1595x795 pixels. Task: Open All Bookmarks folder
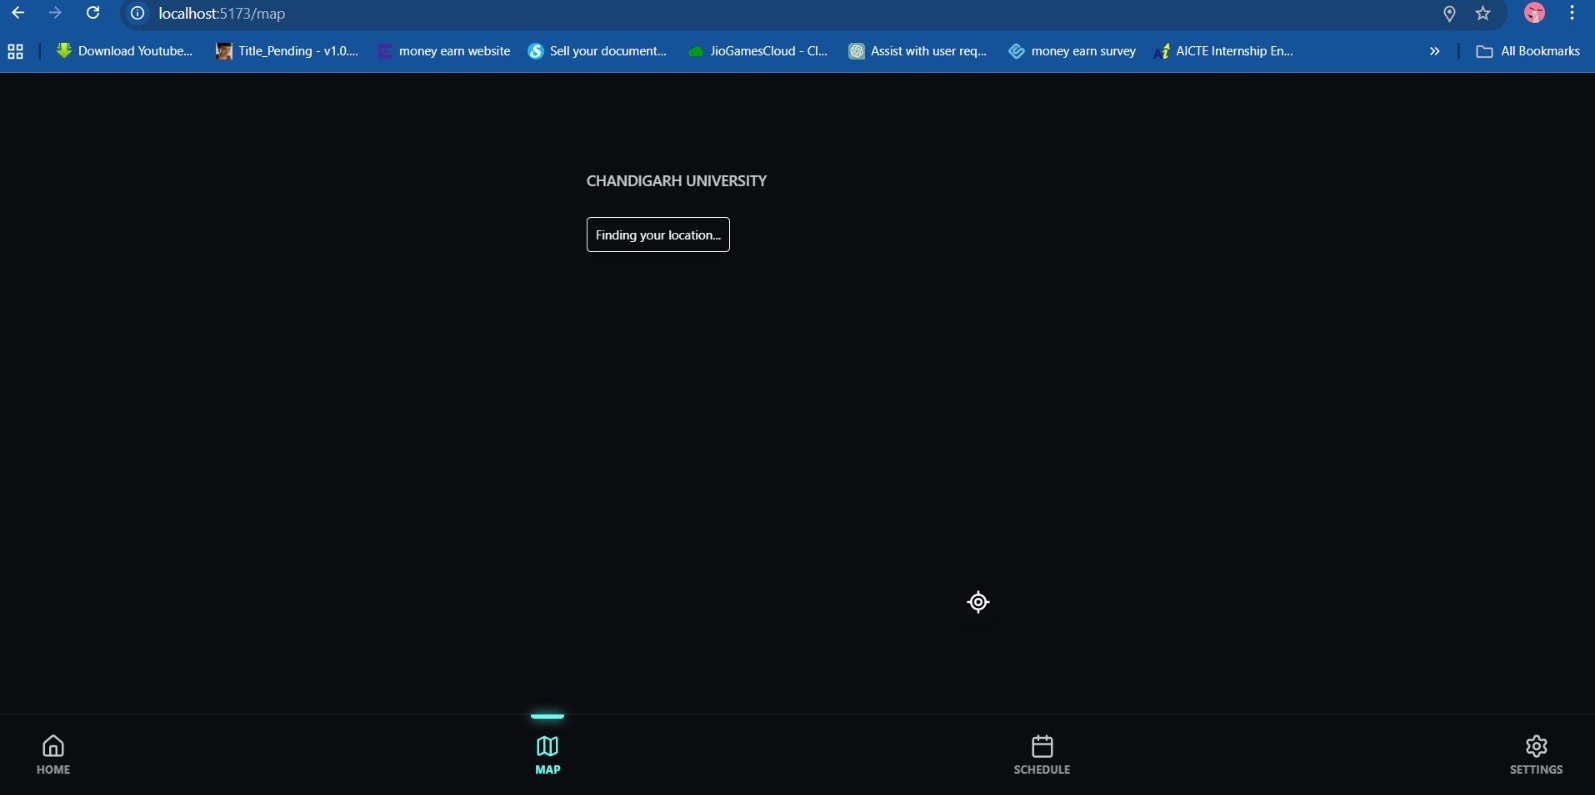(1528, 51)
